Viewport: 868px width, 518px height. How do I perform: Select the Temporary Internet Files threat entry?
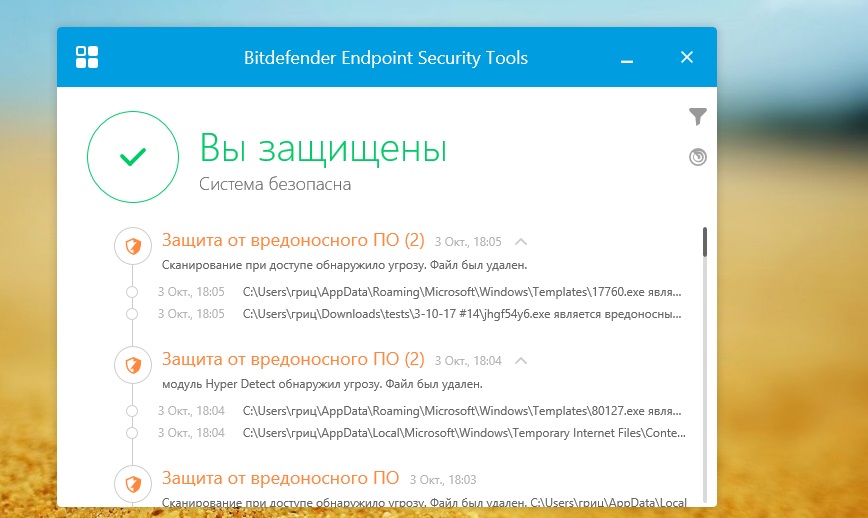point(463,433)
